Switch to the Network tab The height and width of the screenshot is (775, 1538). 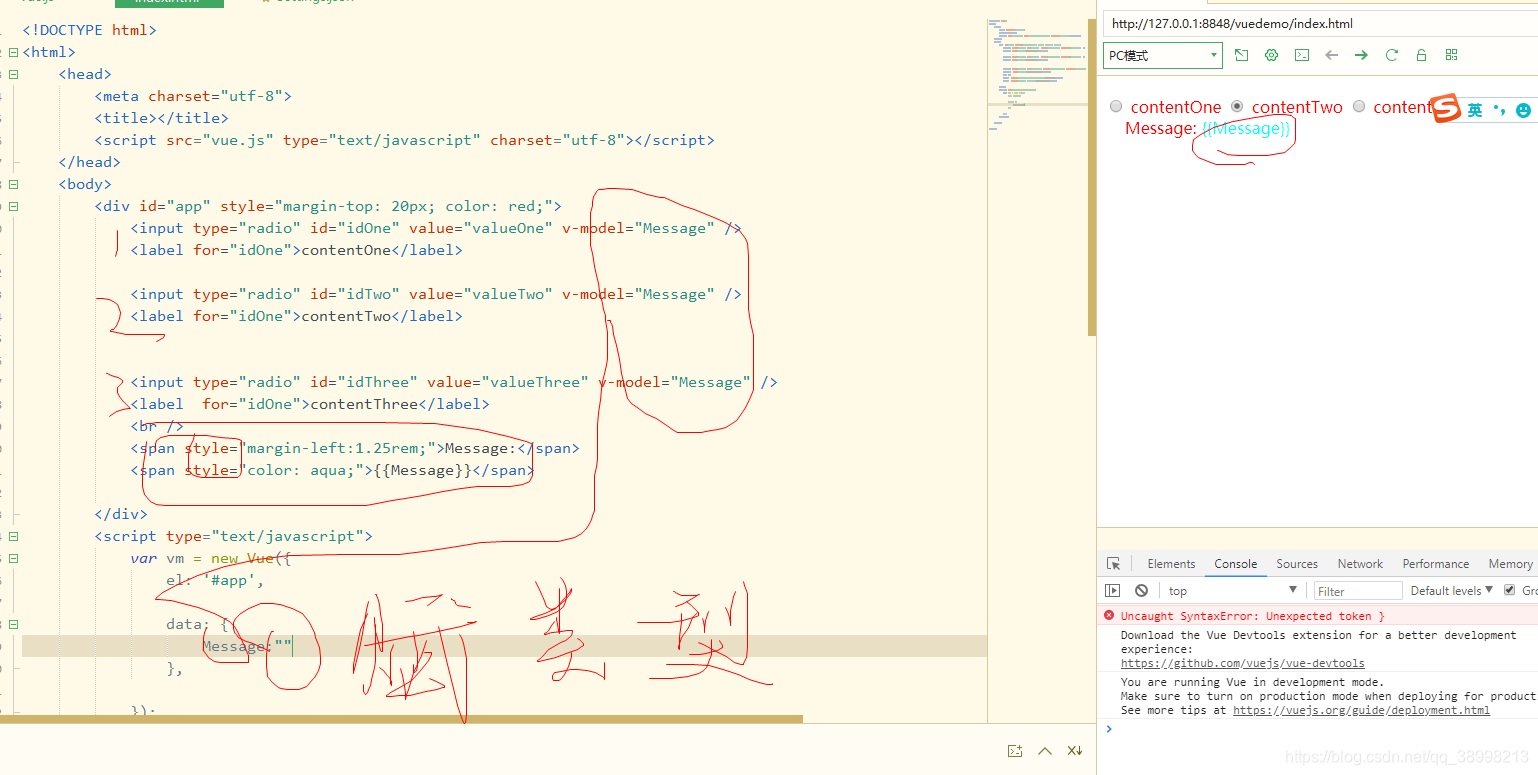tap(1360, 564)
